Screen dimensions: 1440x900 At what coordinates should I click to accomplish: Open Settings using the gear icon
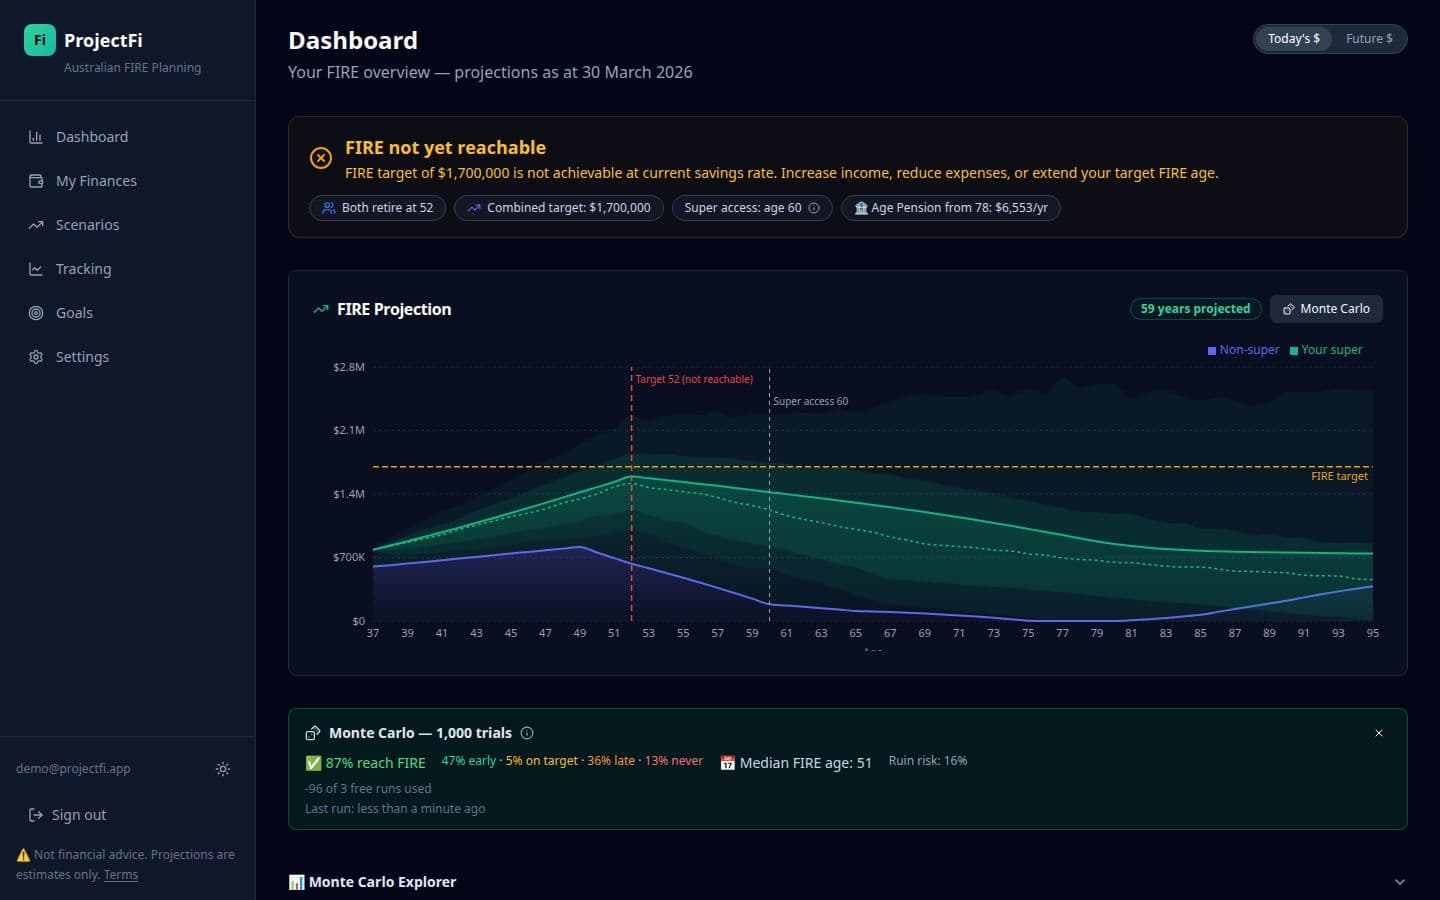point(36,356)
